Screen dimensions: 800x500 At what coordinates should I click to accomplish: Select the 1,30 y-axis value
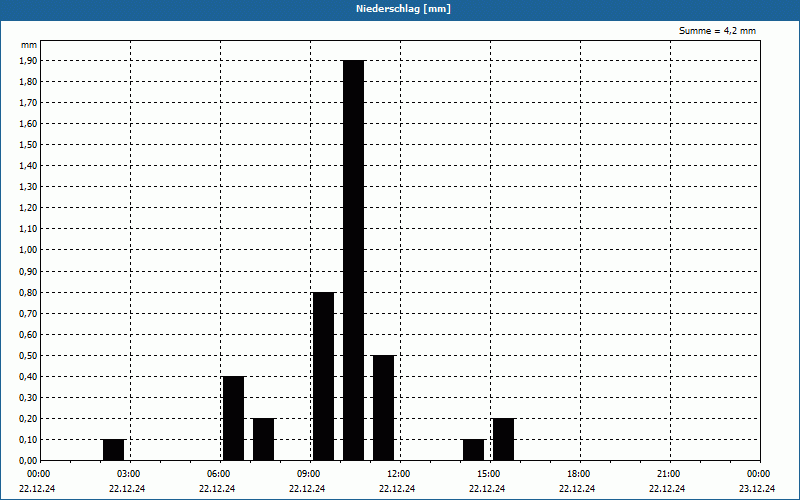pyautogui.click(x=28, y=187)
